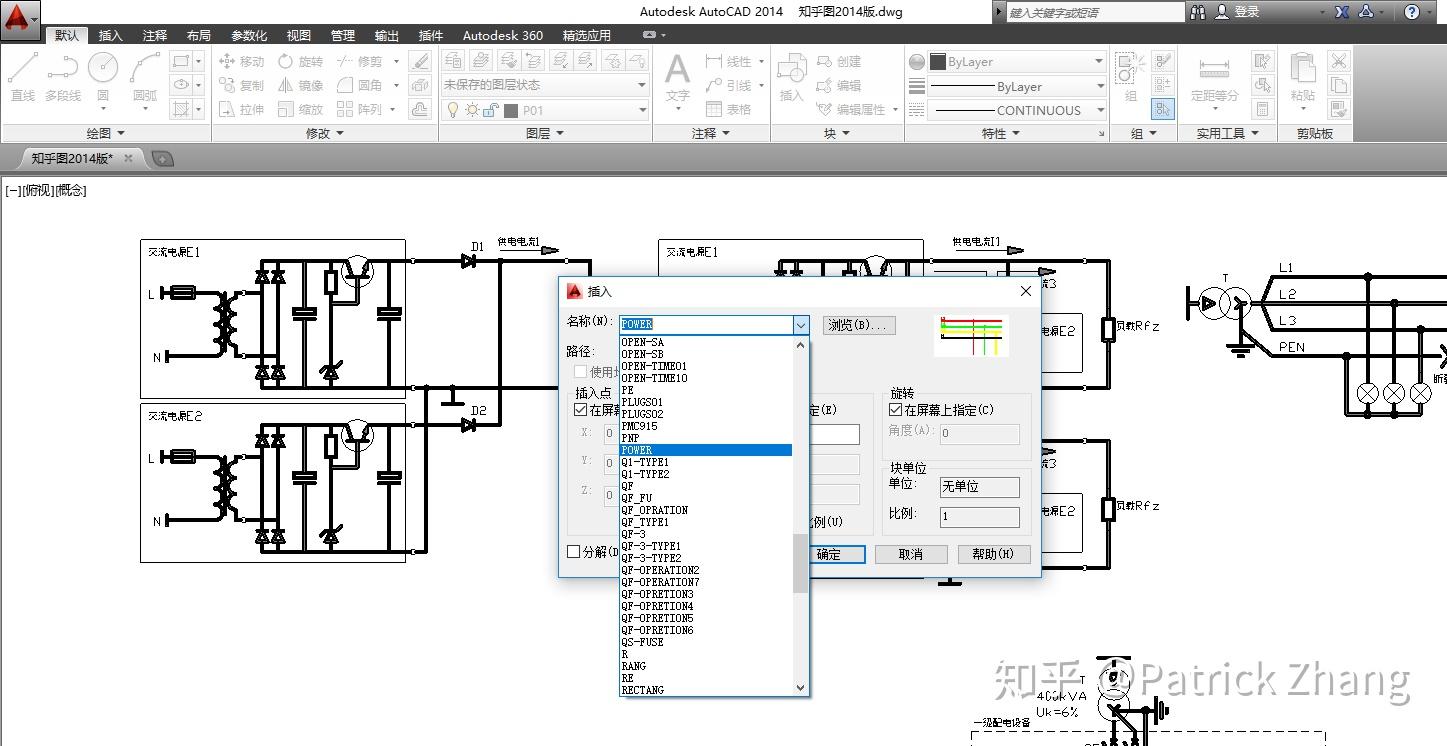This screenshot has height=746, width=1447.
Task: Select the 直线 (Line) drawing tool
Action: pyautogui.click(x=23, y=76)
